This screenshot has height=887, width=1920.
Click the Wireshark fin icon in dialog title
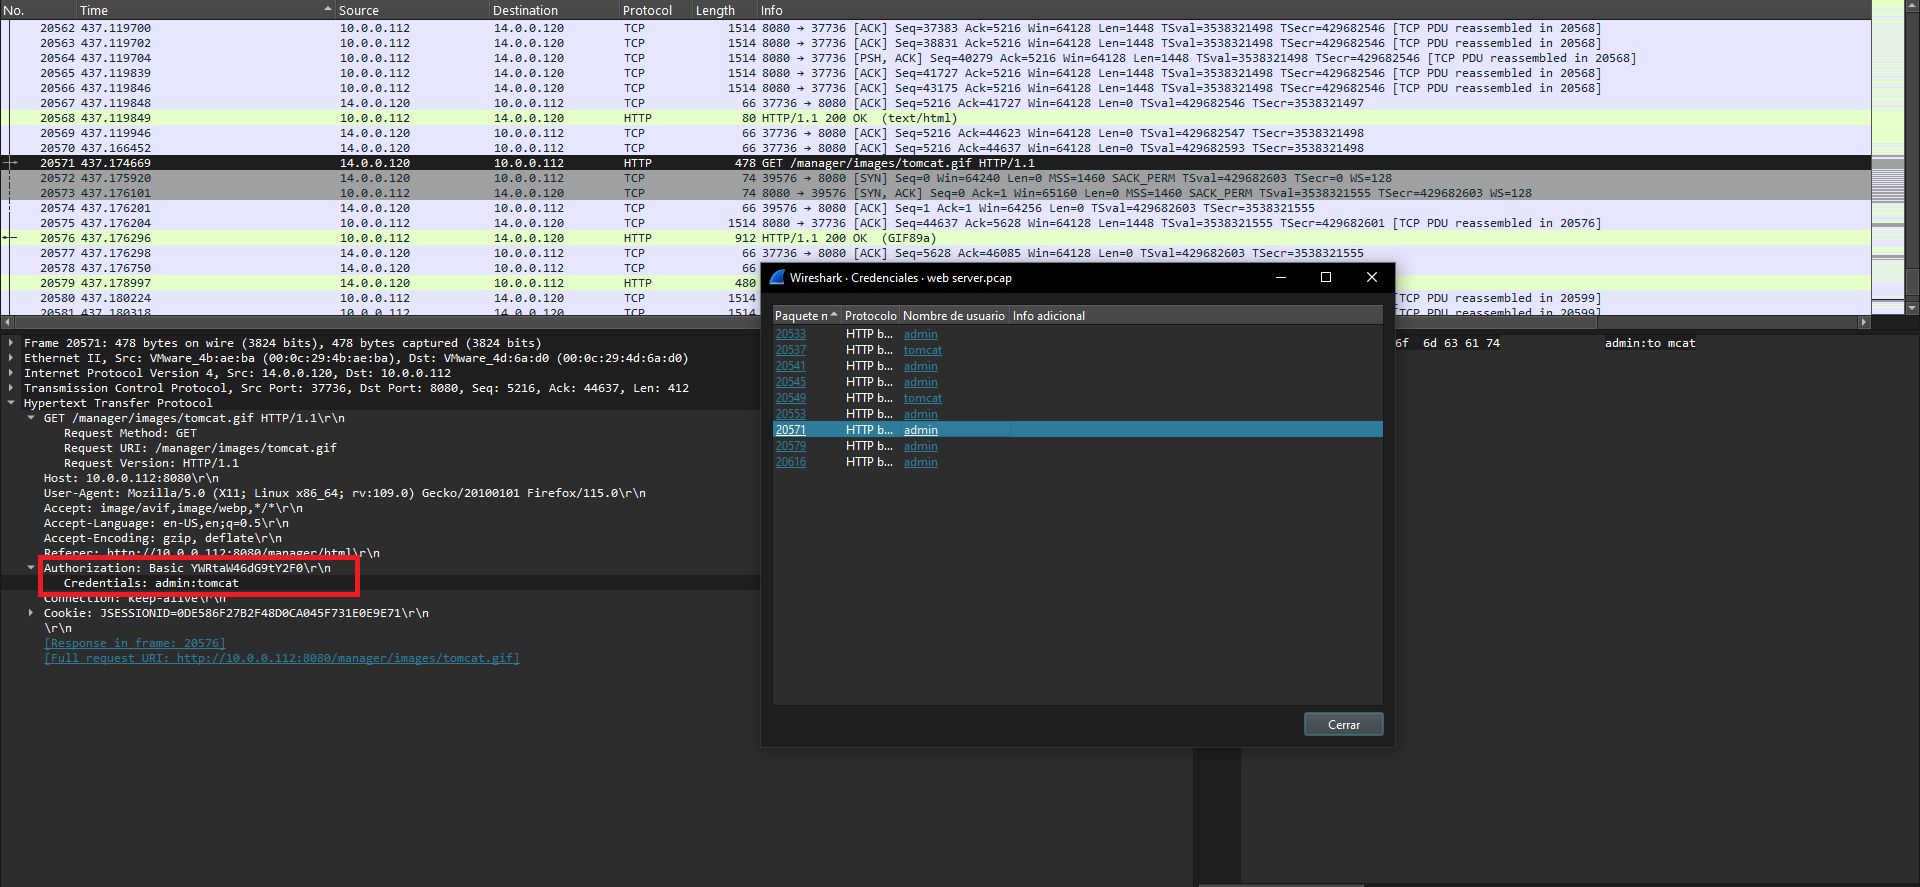pyautogui.click(x=778, y=278)
